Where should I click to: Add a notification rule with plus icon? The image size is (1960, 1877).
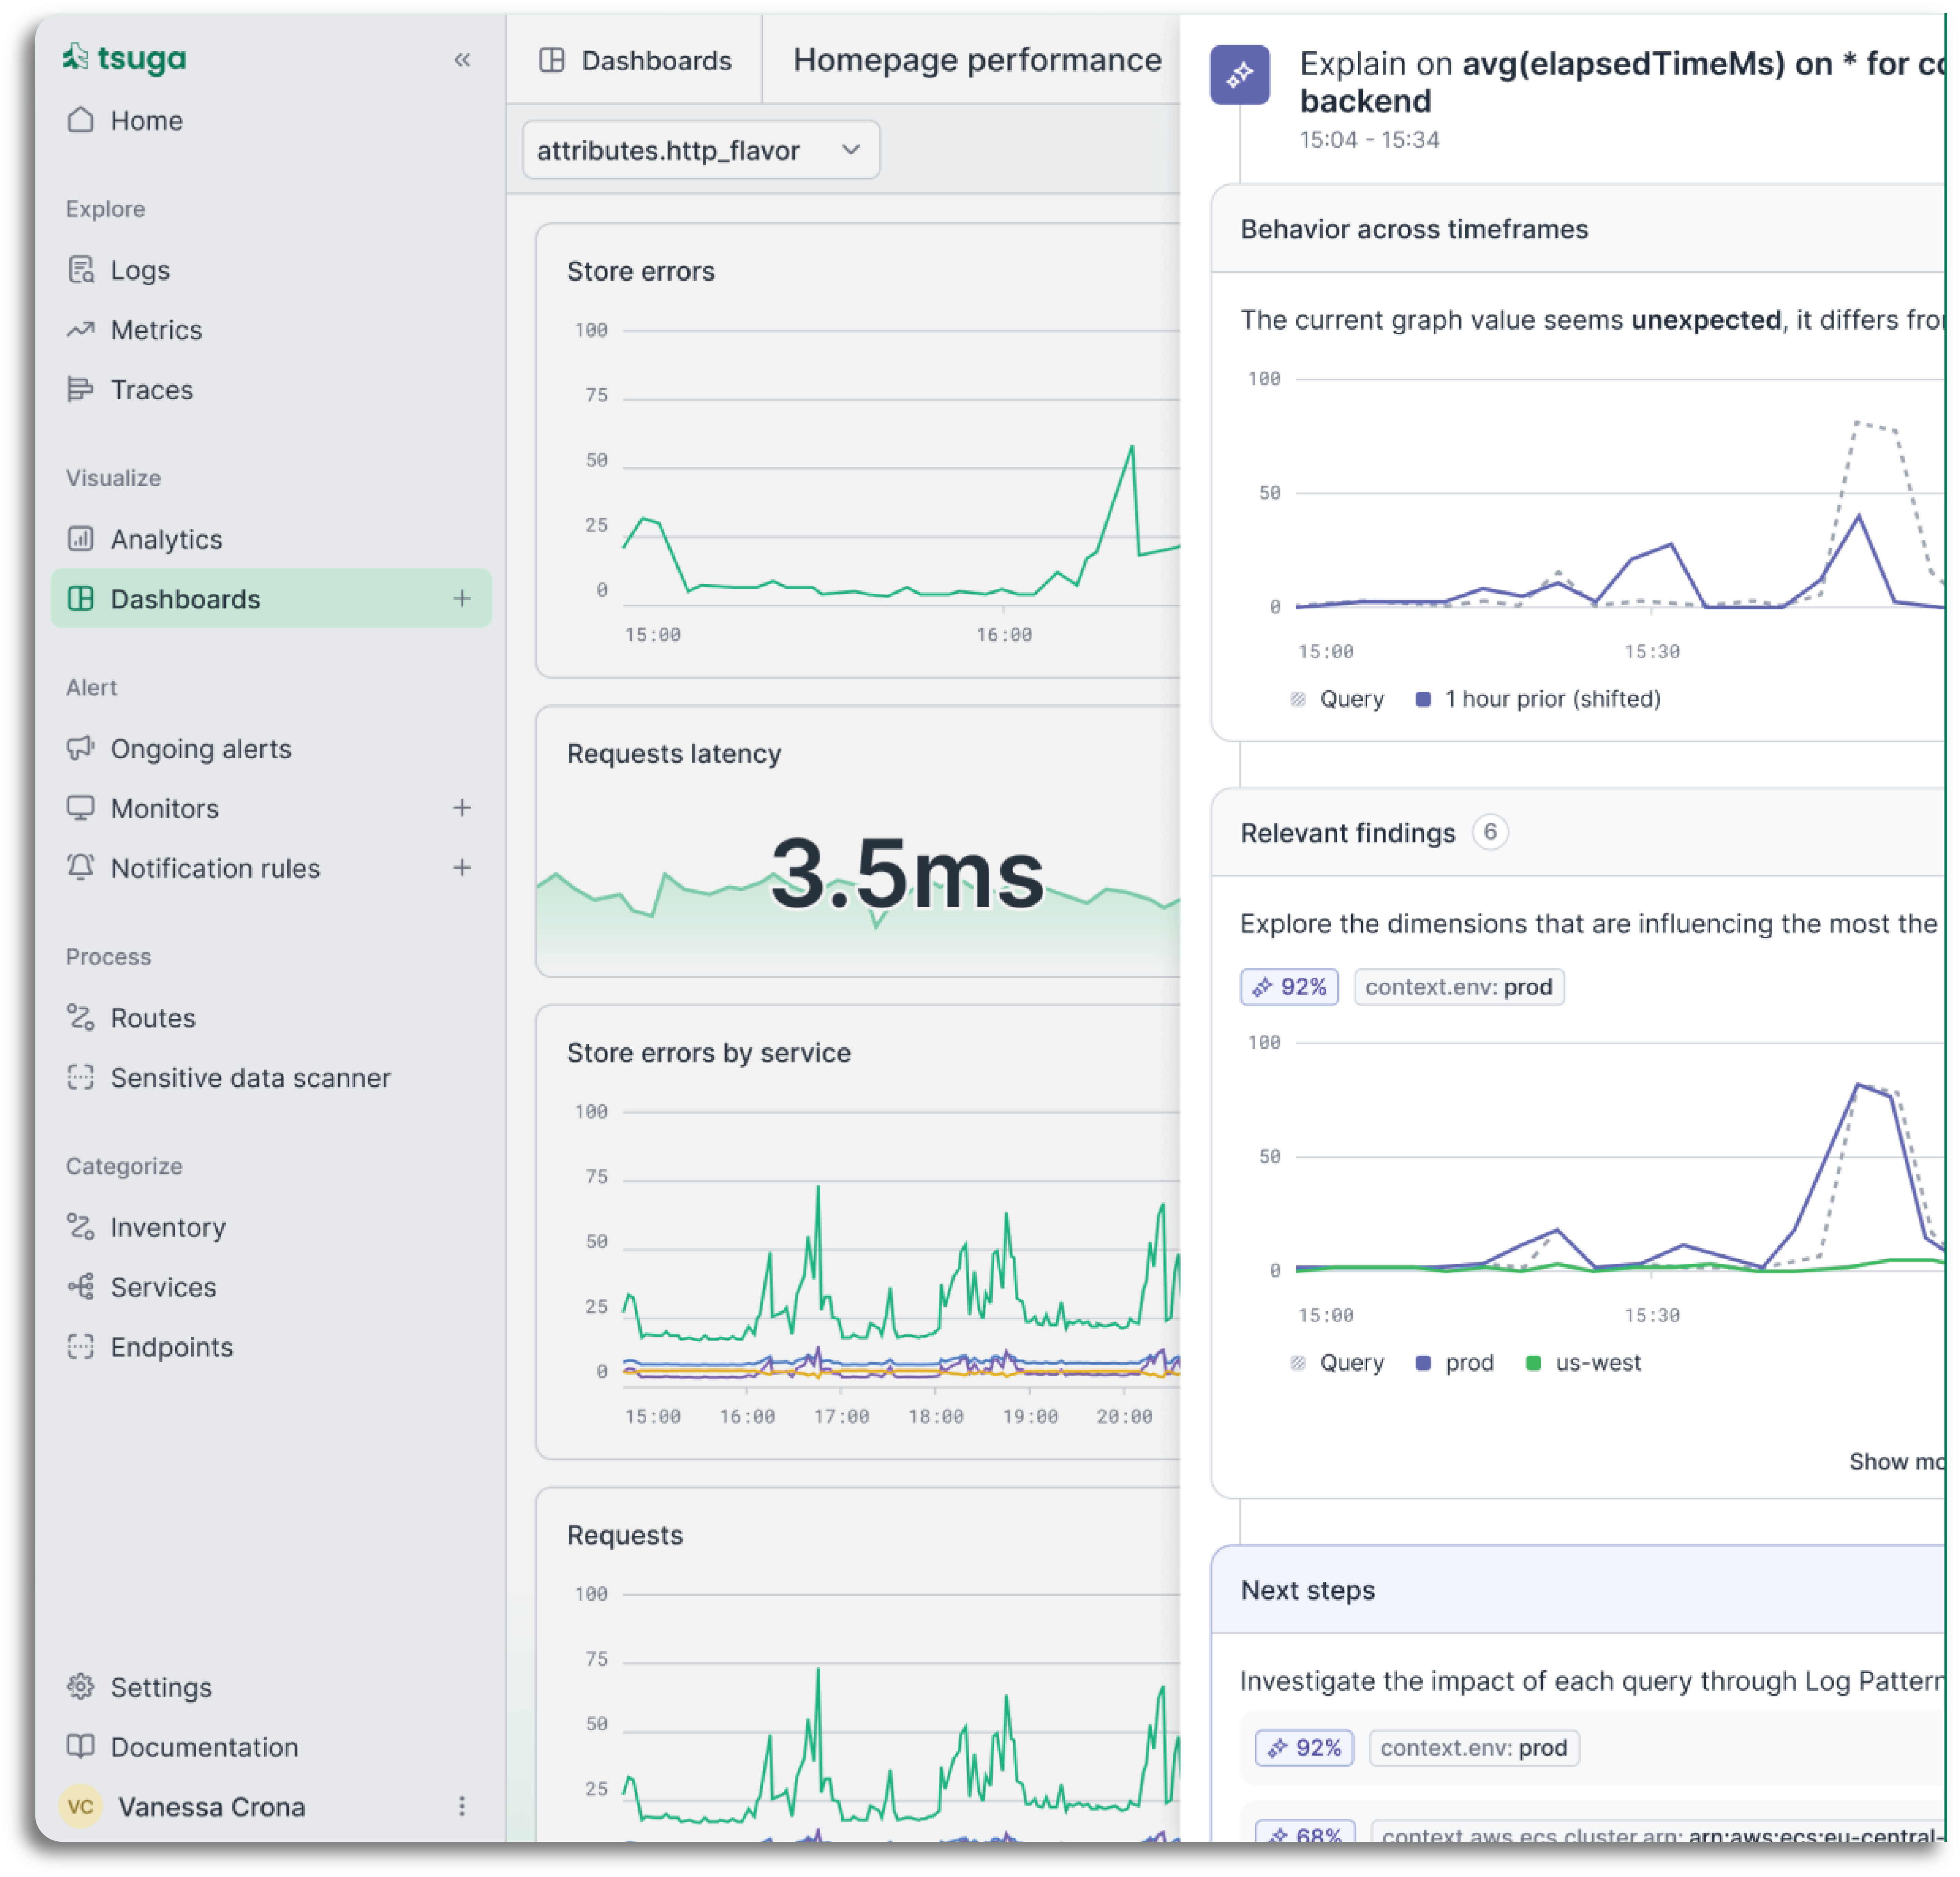pos(462,868)
